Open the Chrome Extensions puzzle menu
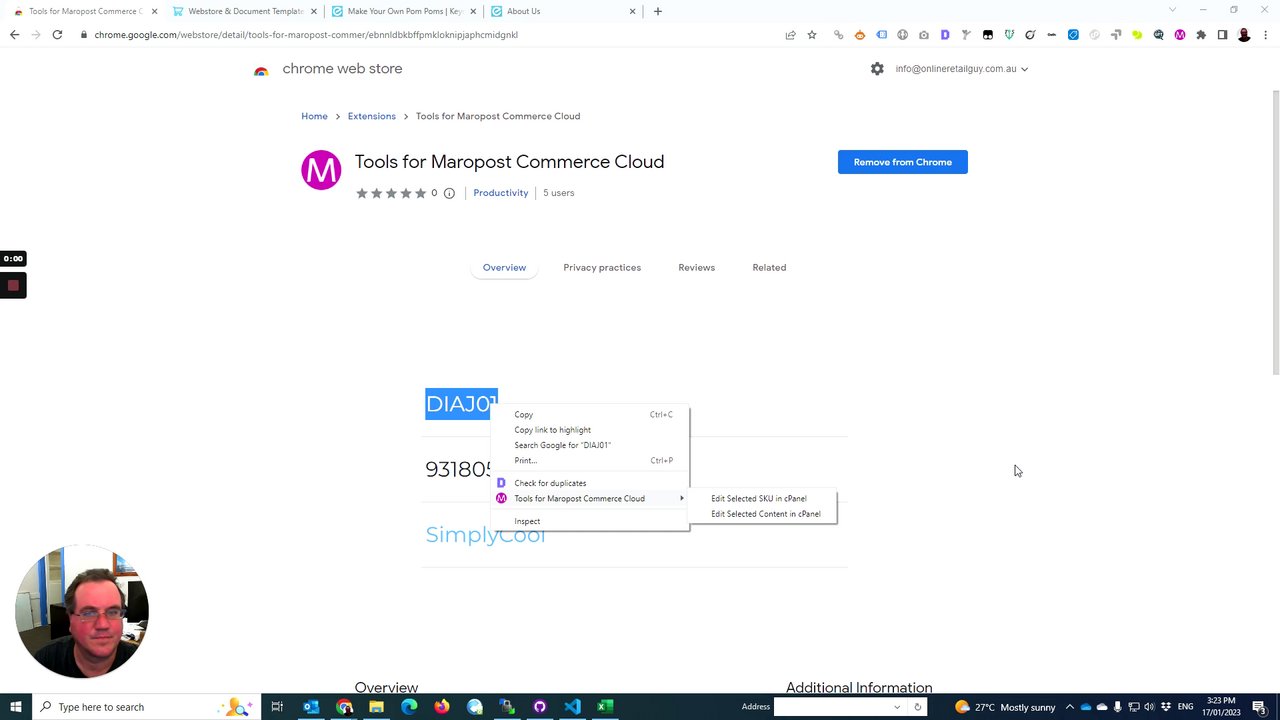The height and width of the screenshot is (720, 1280). [1201, 35]
